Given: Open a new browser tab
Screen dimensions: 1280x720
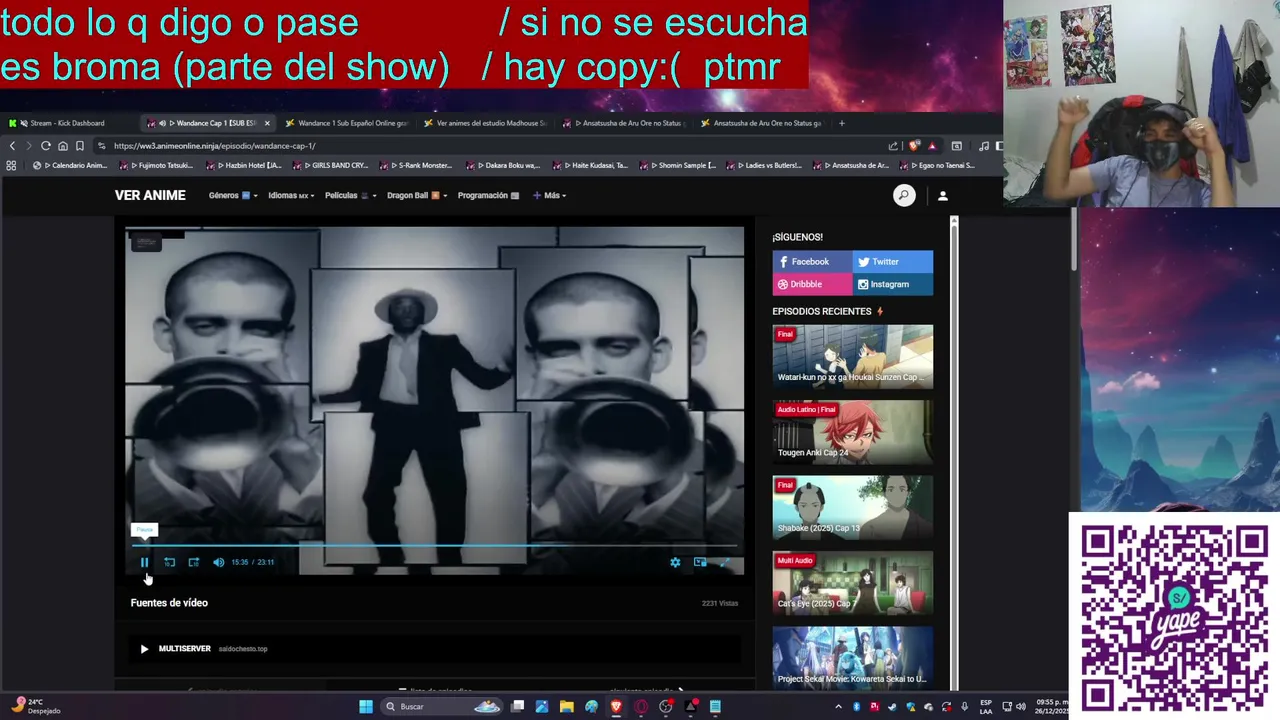Looking at the screenshot, I should 842,123.
